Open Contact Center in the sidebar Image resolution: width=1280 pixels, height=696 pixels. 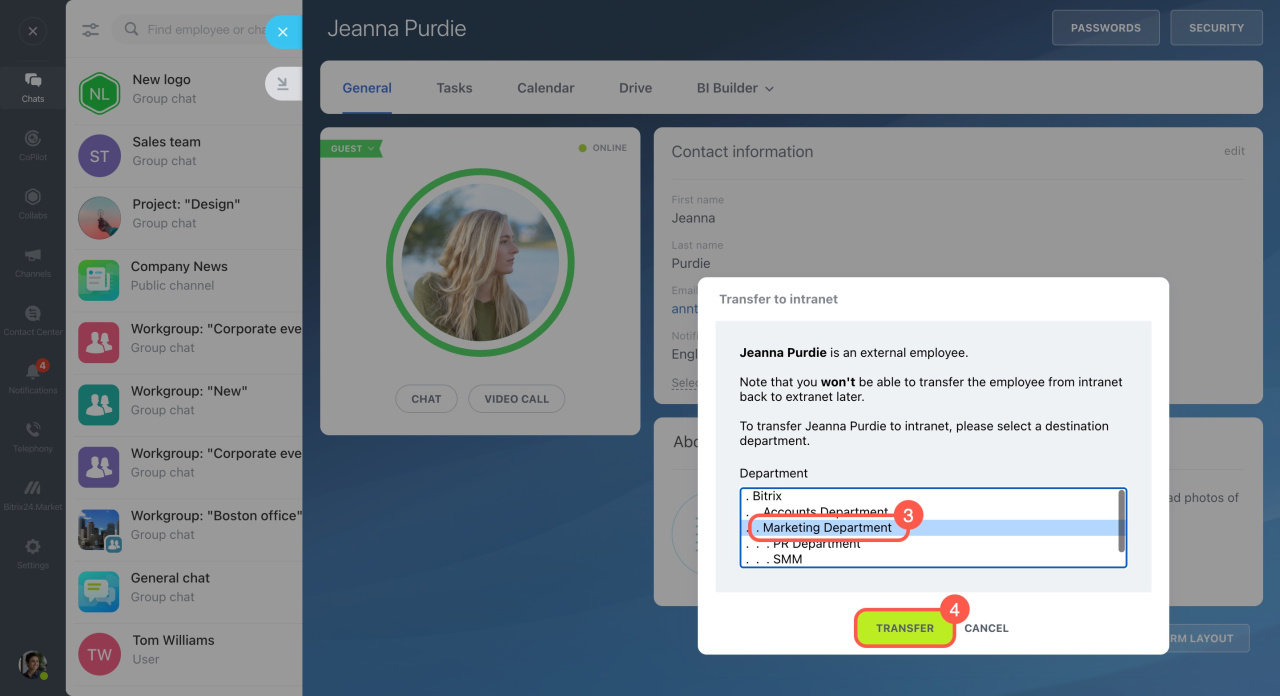tap(33, 320)
